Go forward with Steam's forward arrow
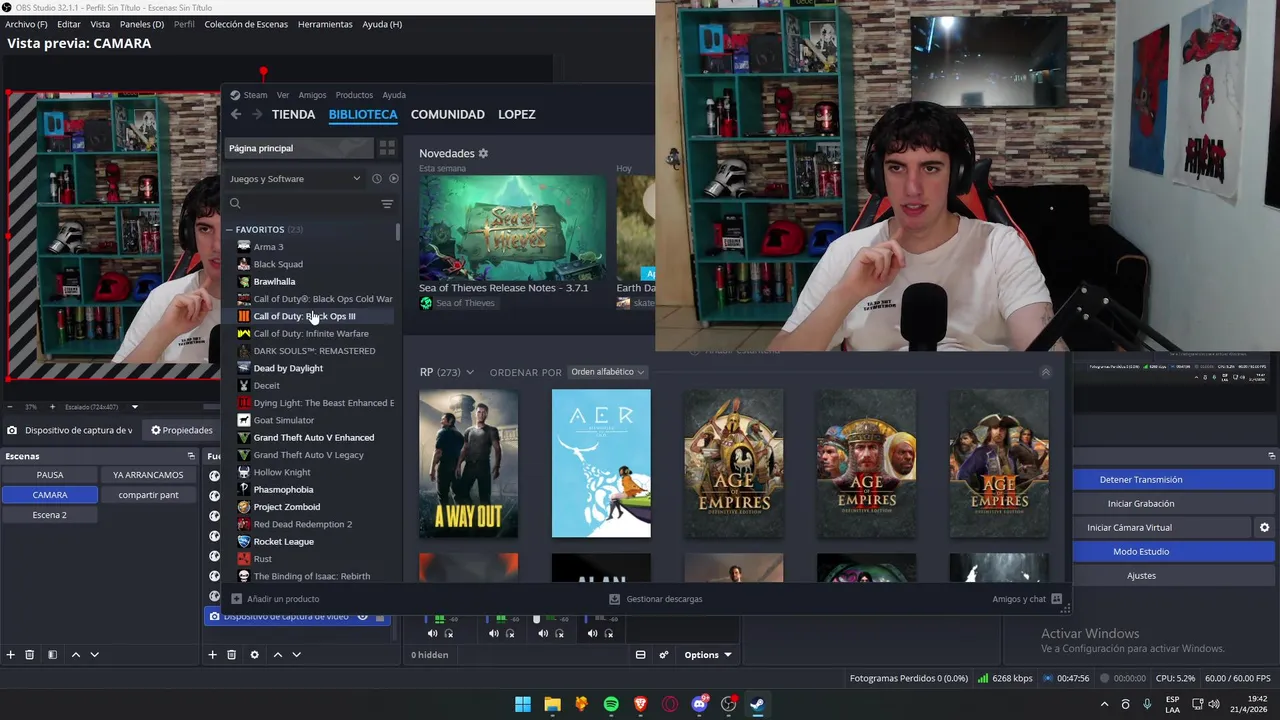 257,114
